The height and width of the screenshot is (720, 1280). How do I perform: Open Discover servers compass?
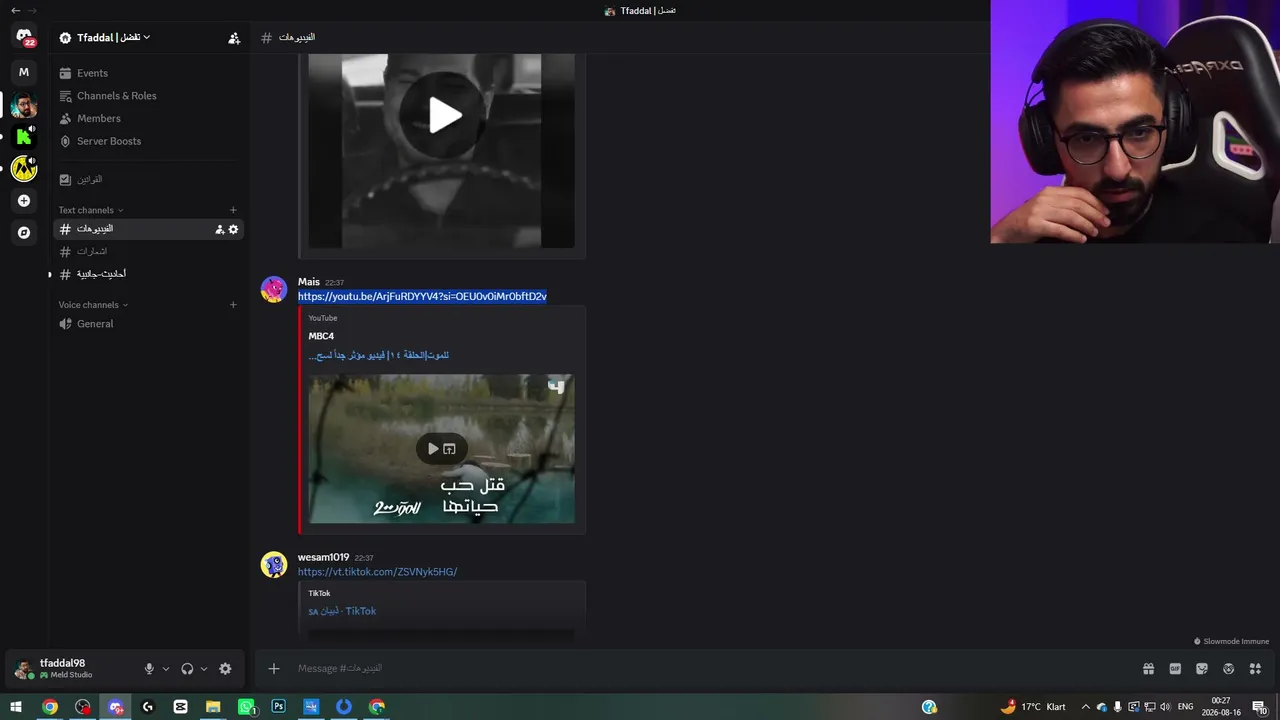(x=24, y=233)
